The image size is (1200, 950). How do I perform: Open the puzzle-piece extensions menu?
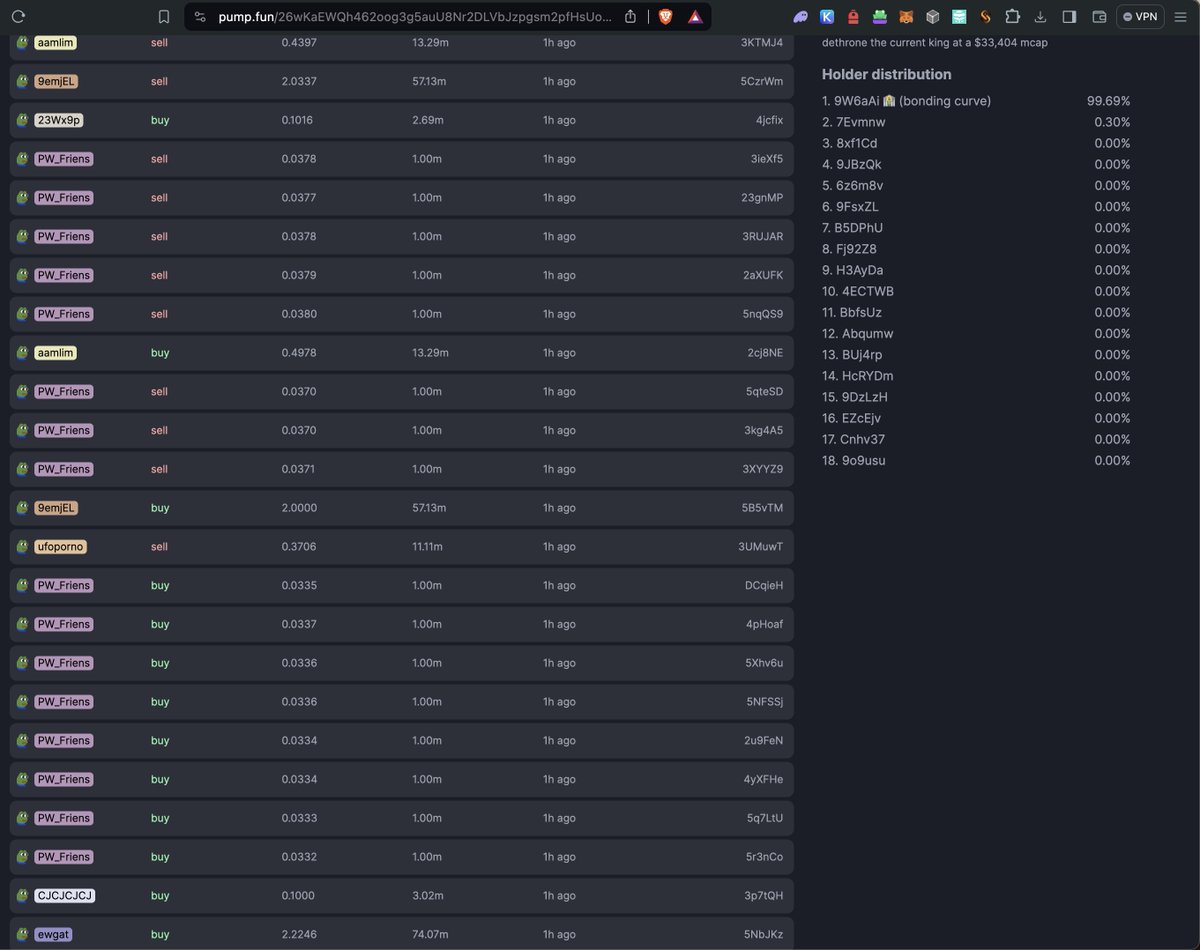[x=1012, y=16]
